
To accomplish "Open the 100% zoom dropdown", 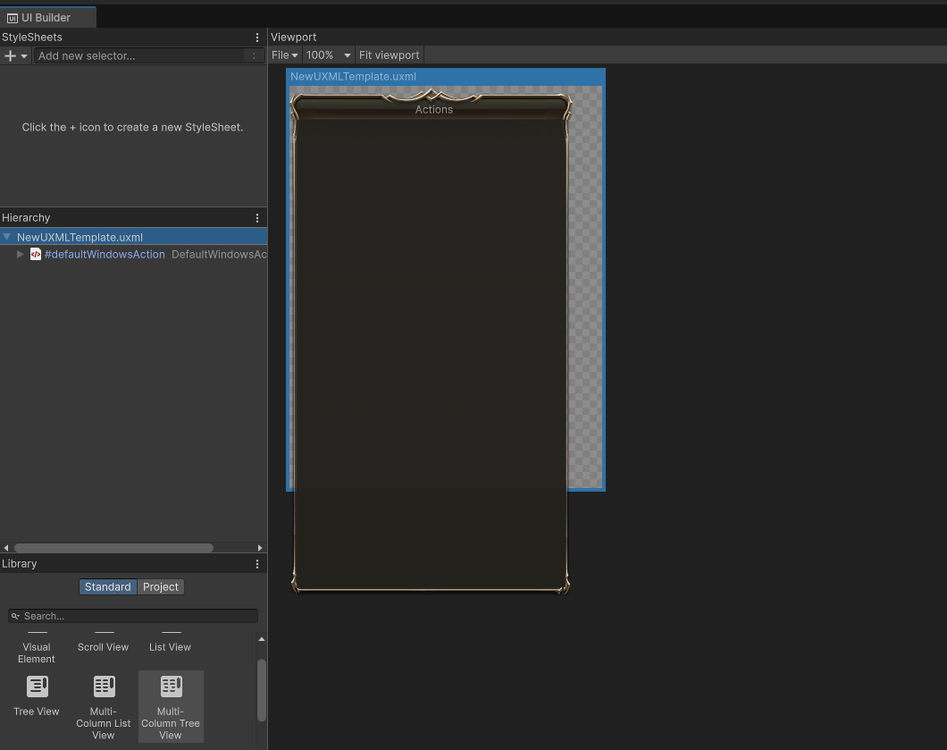I will tap(328, 55).
